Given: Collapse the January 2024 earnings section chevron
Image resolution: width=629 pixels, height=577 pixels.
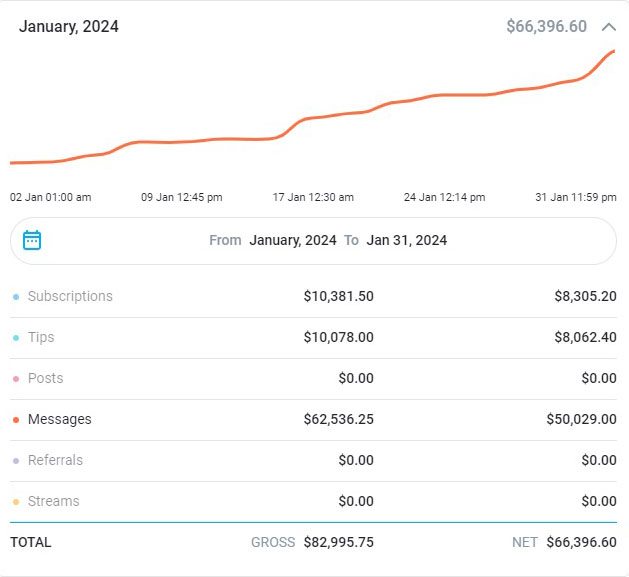Looking at the screenshot, I should [x=609, y=27].
